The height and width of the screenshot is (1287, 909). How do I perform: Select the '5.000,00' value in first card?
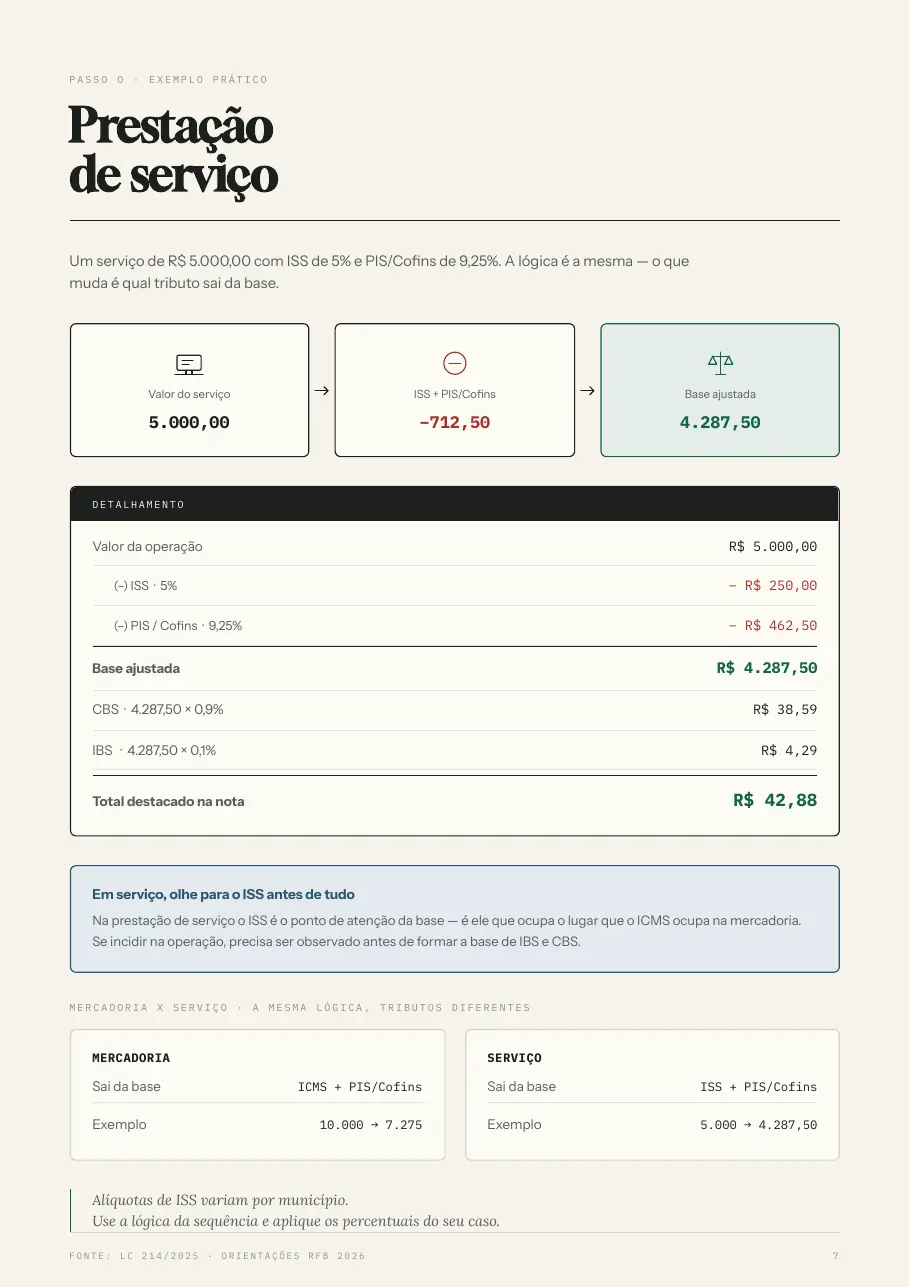point(189,423)
